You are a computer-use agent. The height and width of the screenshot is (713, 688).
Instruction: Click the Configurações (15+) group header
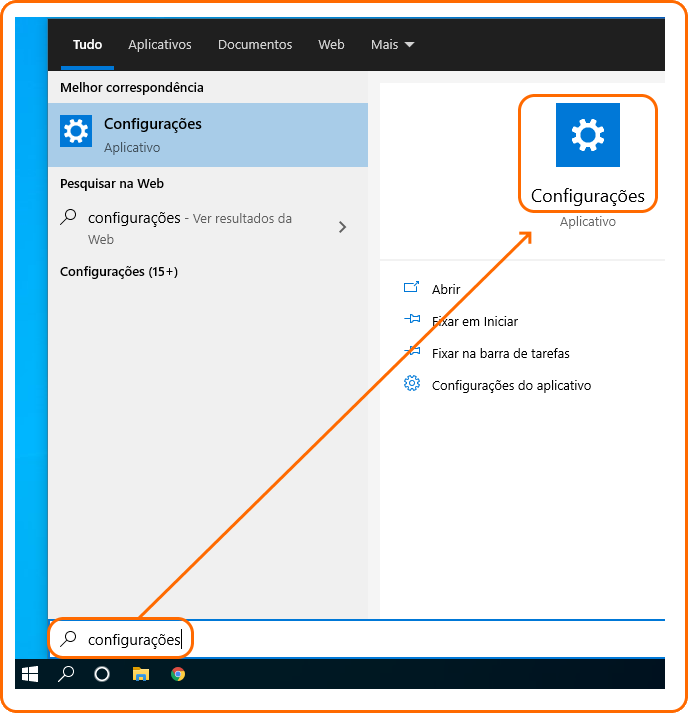tap(119, 271)
